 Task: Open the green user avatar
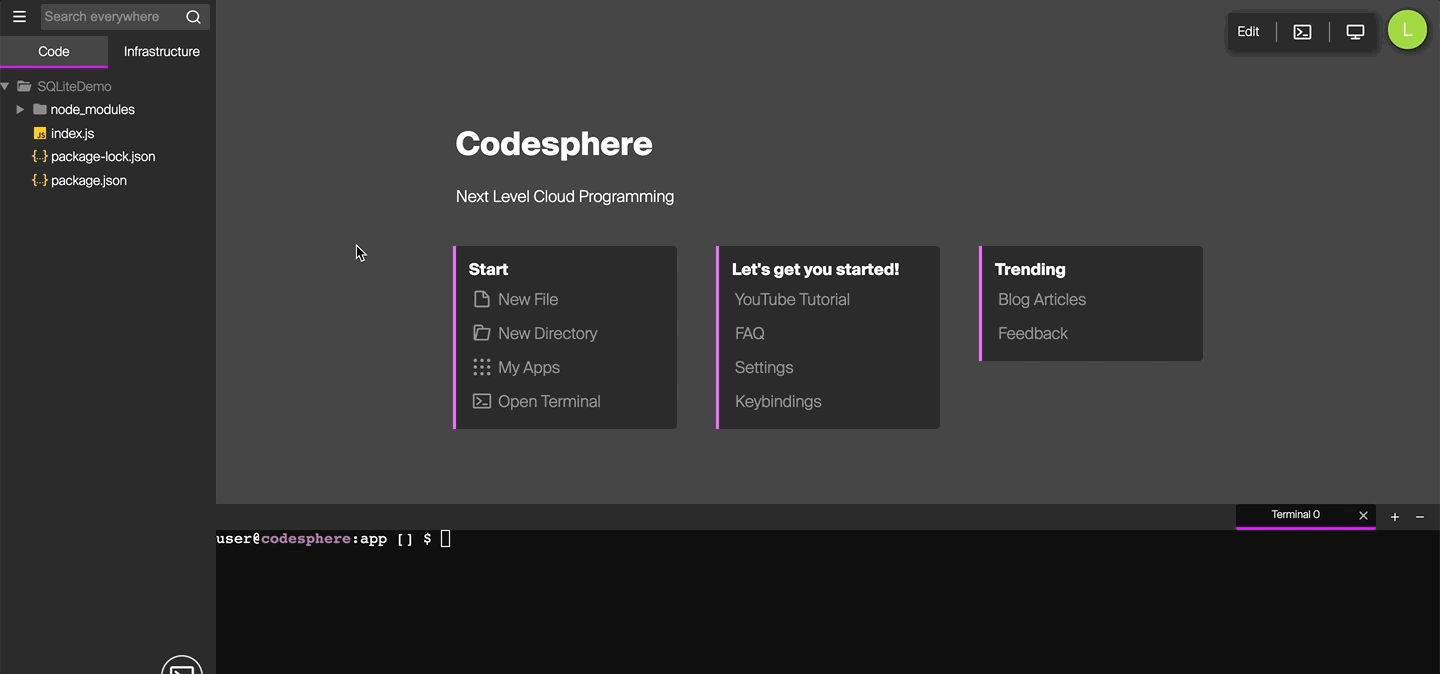coord(1407,31)
